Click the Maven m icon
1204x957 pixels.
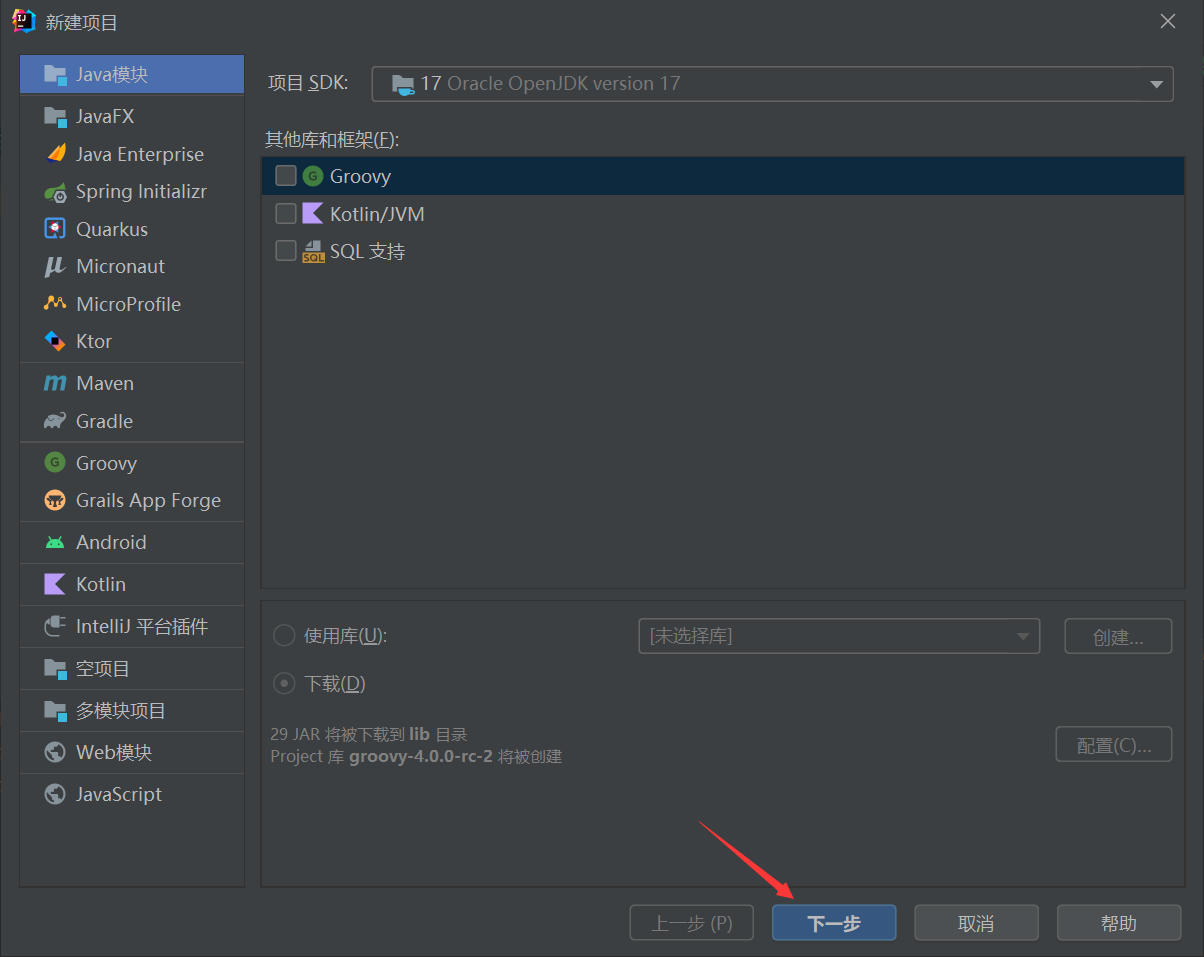(x=55, y=384)
